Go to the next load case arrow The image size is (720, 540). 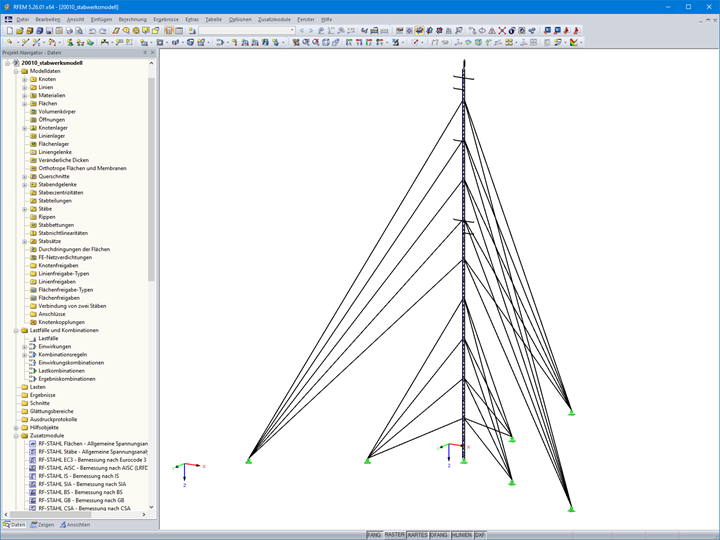[x=311, y=31]
